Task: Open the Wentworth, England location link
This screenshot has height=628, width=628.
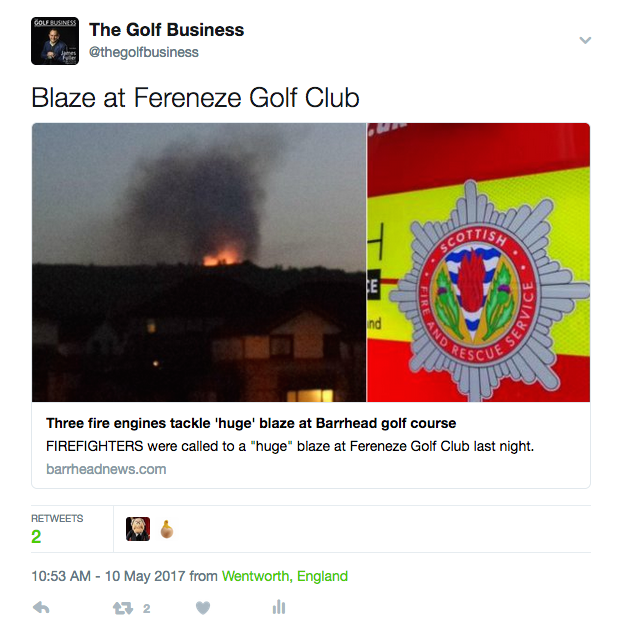Action: pos(285,576)
